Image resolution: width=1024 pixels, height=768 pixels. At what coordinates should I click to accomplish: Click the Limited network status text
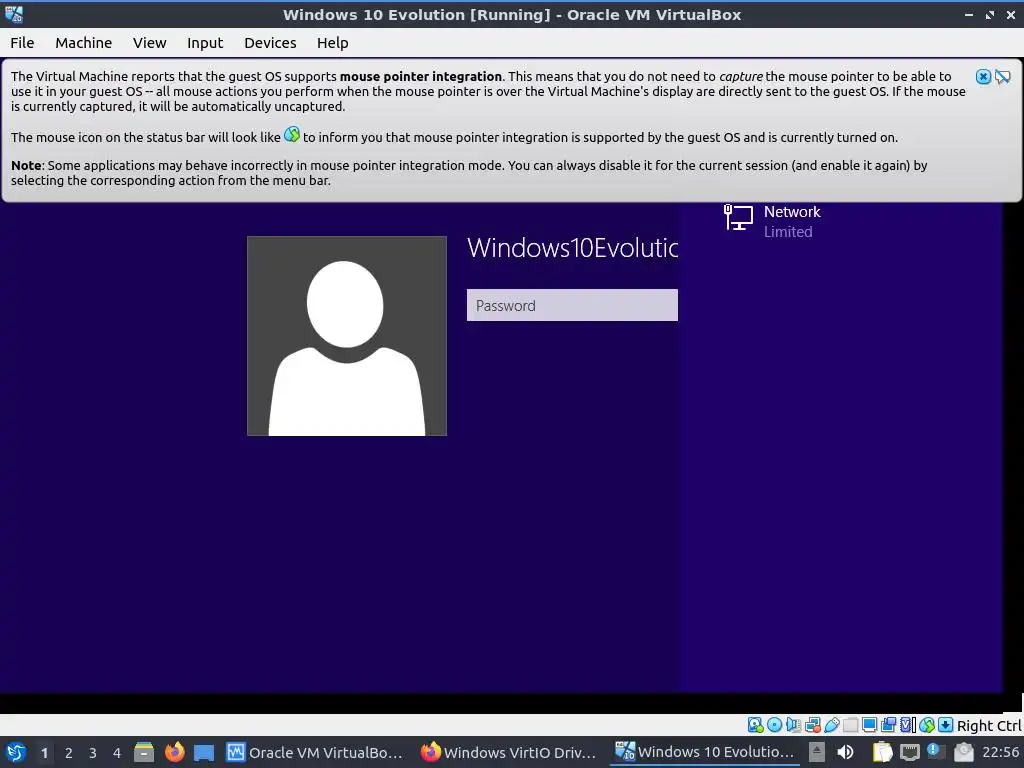pyautogui.click(x=788, y=232)
